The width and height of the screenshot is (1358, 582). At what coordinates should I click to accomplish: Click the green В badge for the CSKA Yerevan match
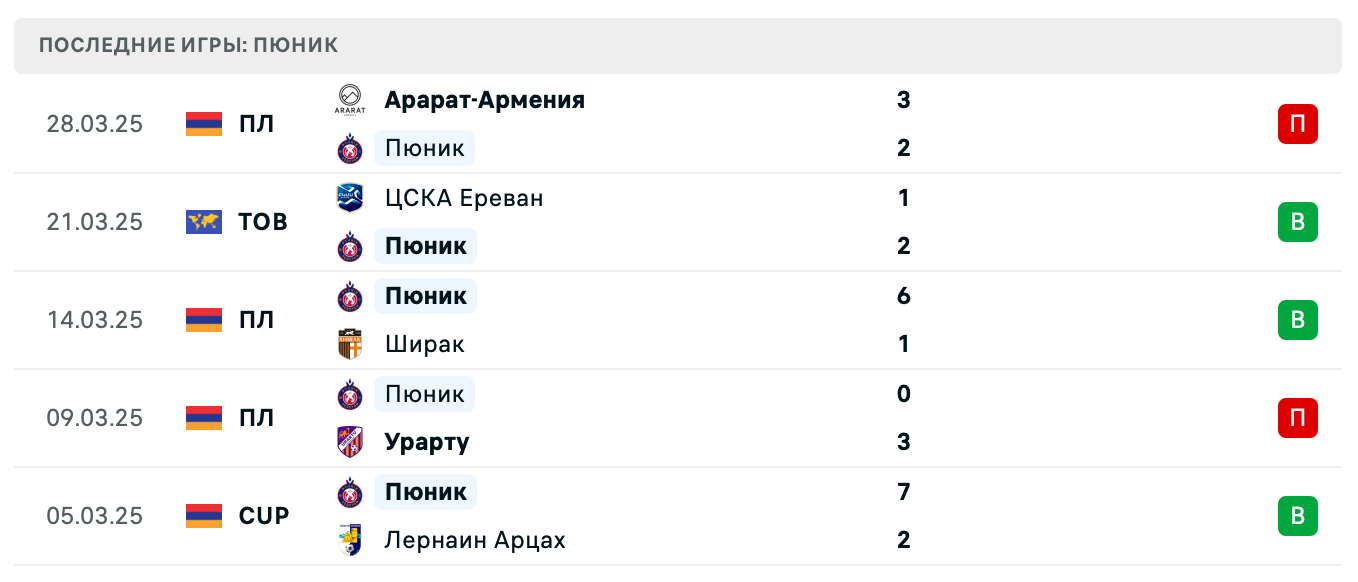pyautogui.click(x=1298, y=222)
